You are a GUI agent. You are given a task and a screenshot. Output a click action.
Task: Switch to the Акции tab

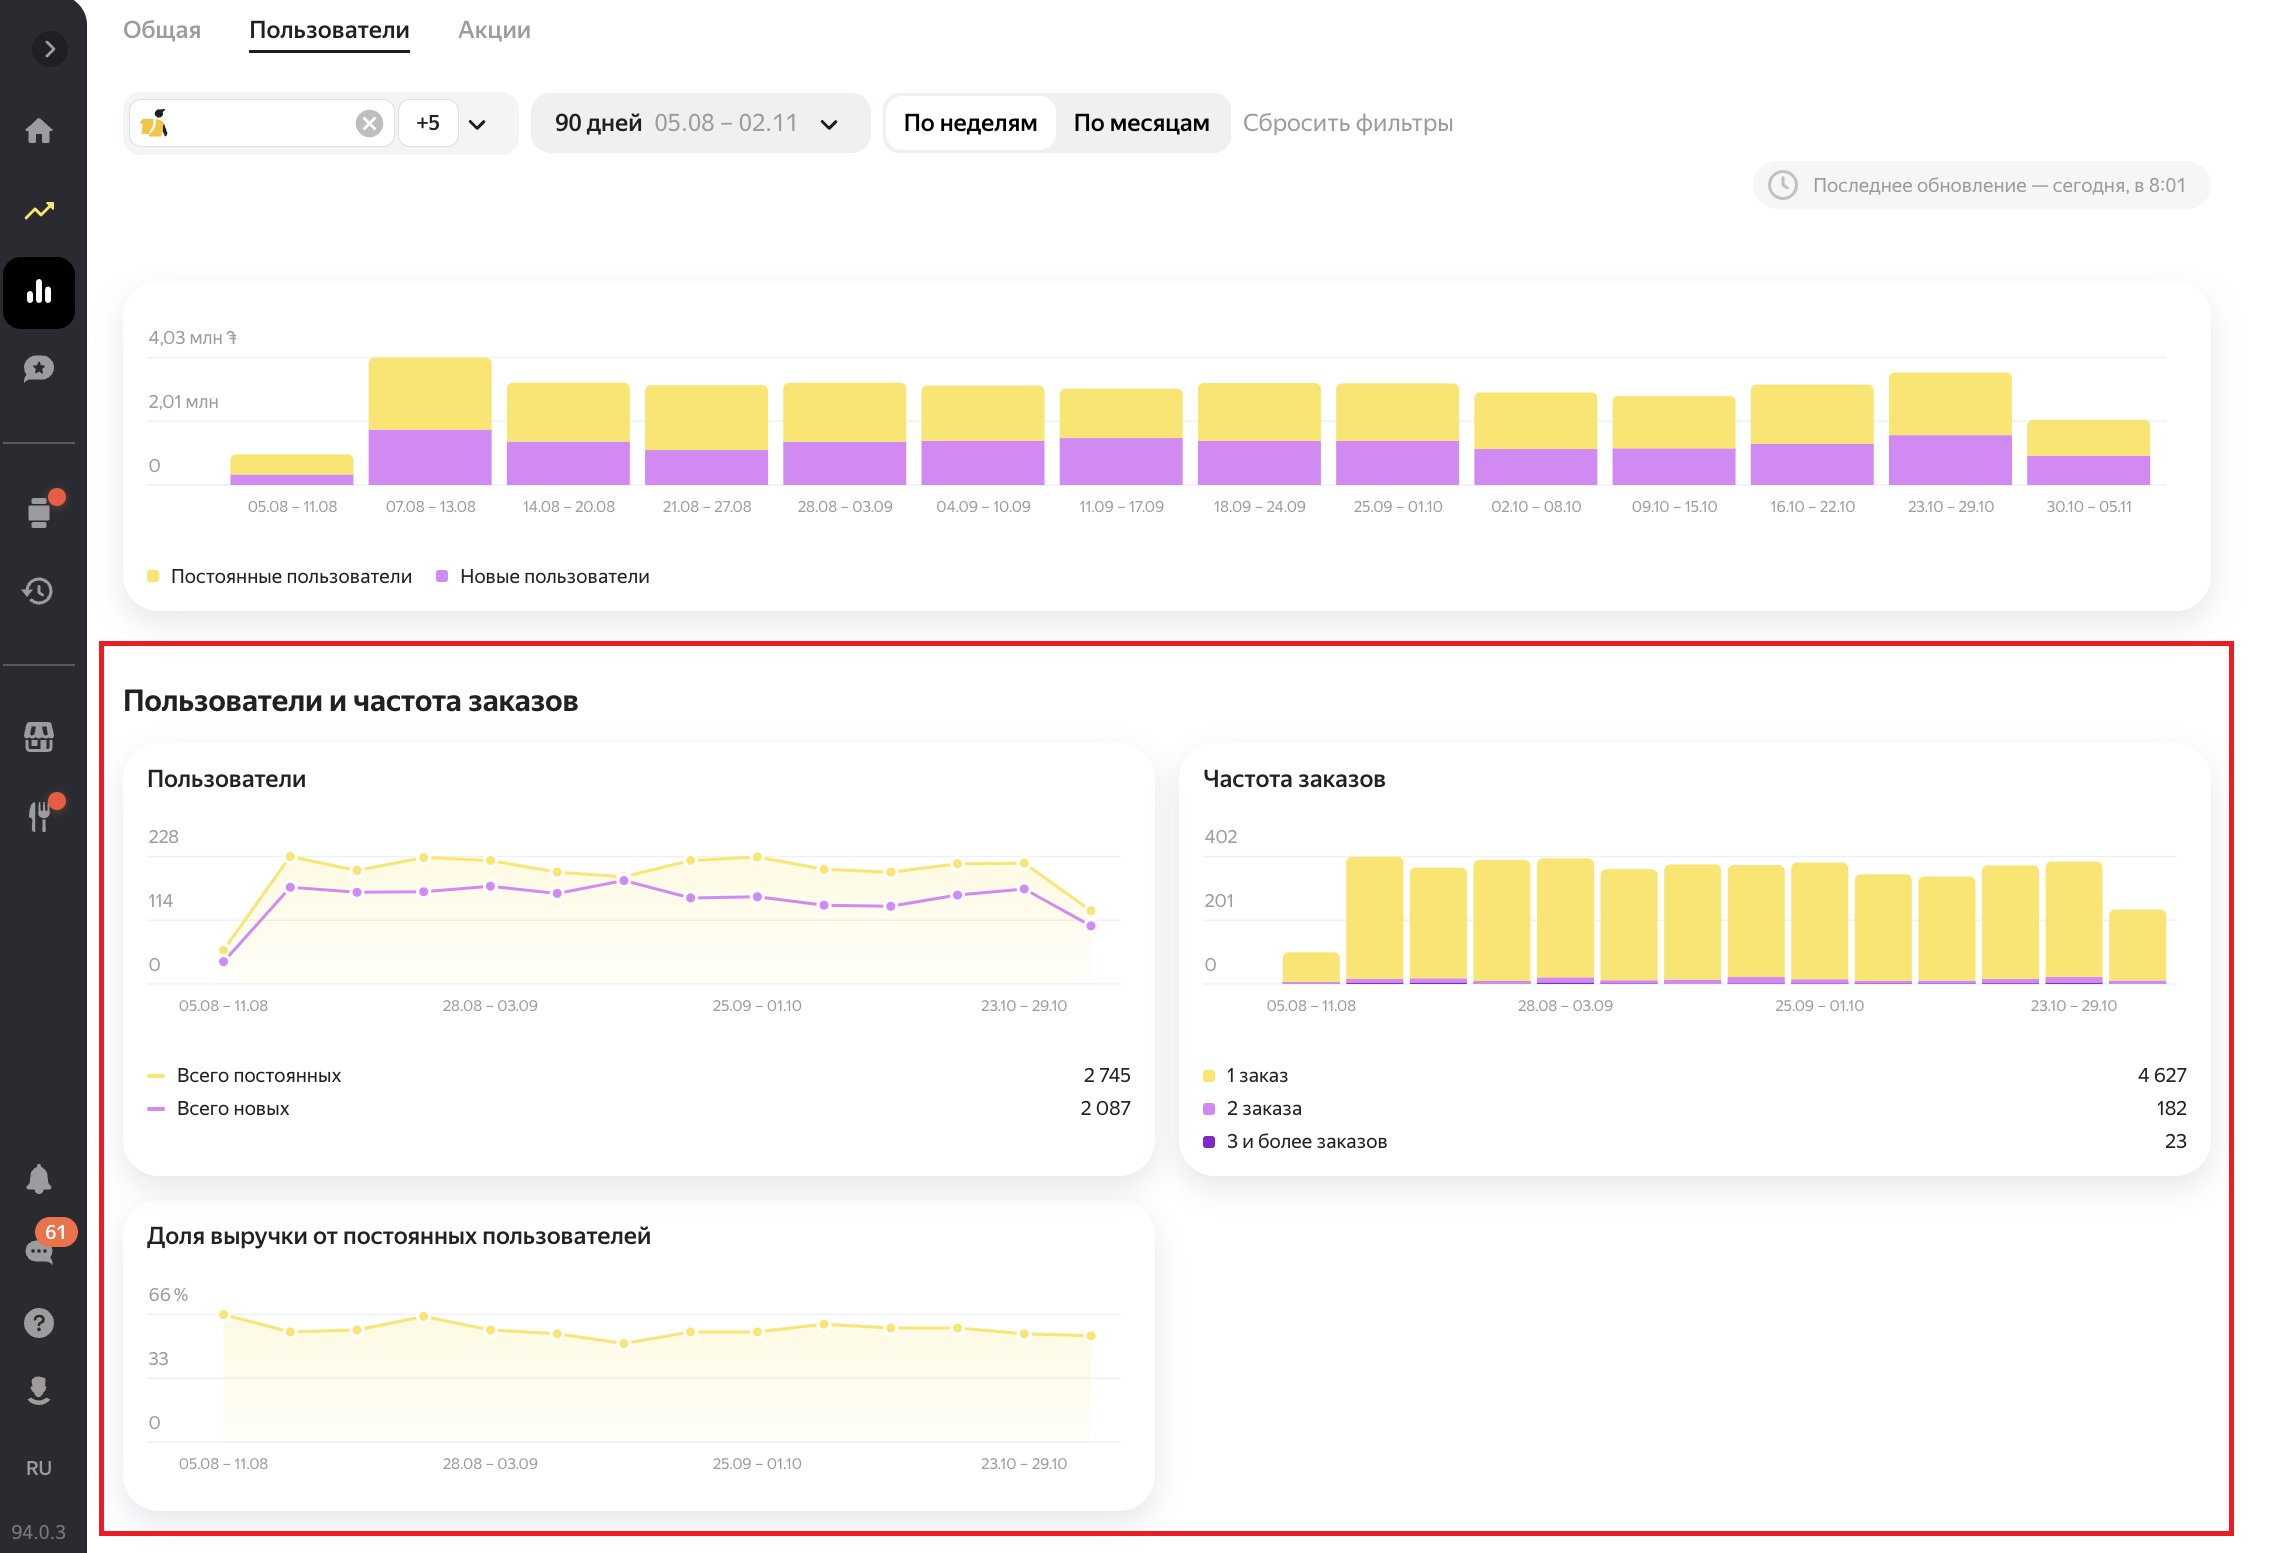click(494, 30)
